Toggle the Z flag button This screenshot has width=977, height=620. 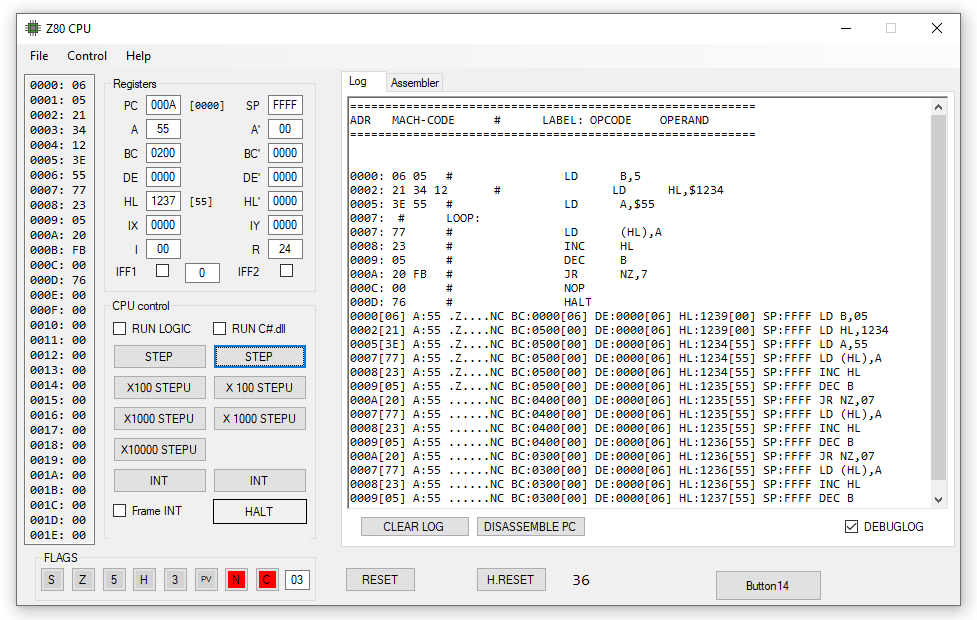click(x=82, y=579)
